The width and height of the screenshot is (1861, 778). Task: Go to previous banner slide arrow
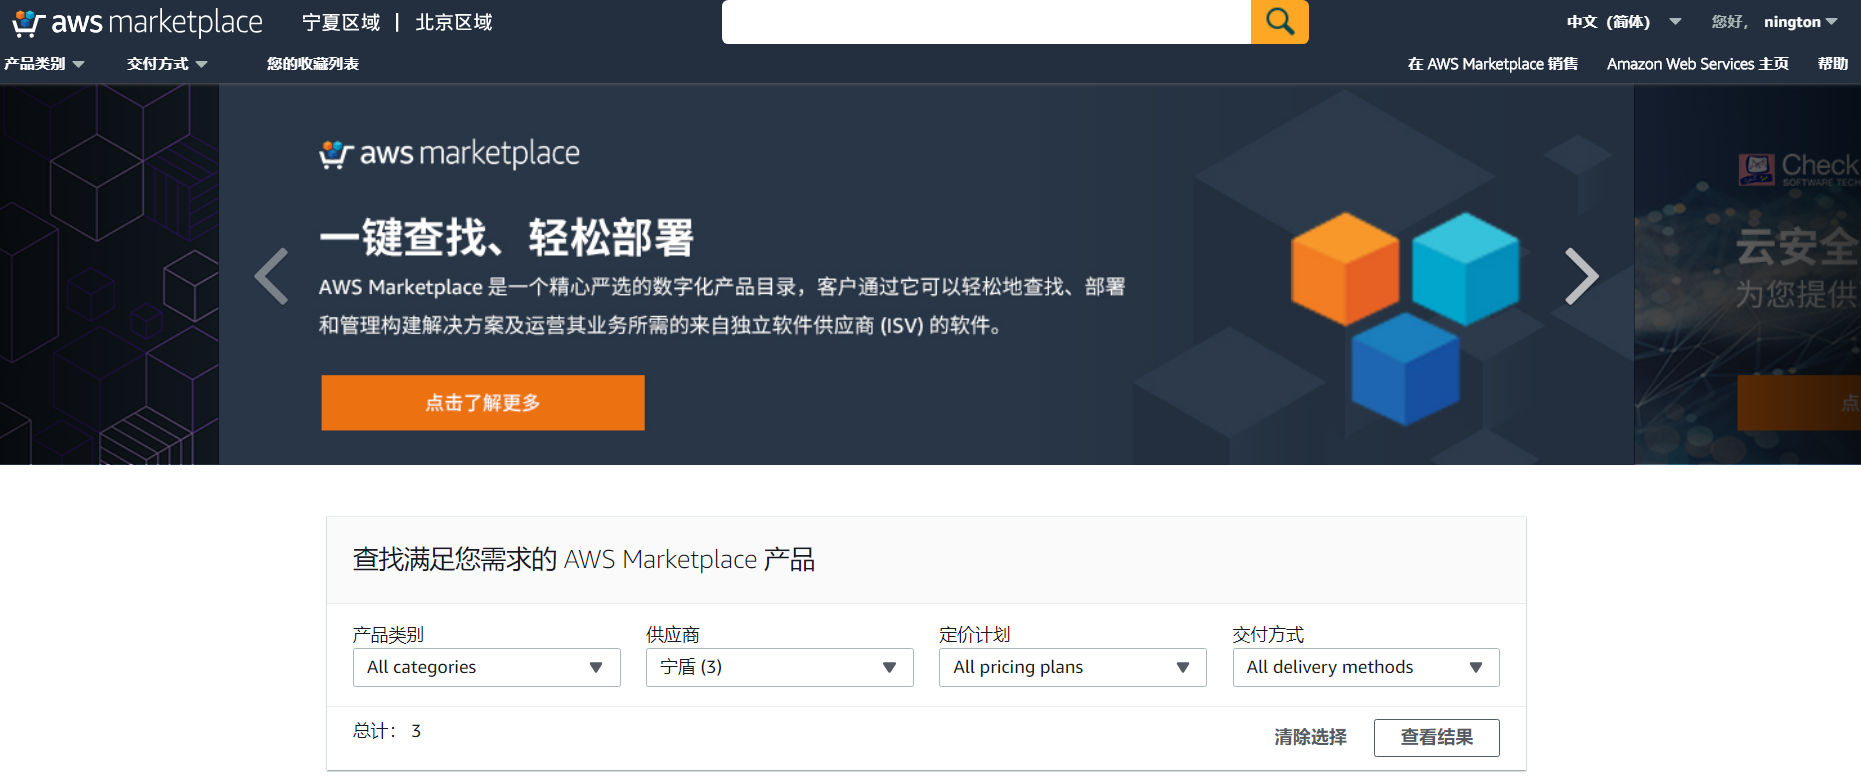pos(271,276)
